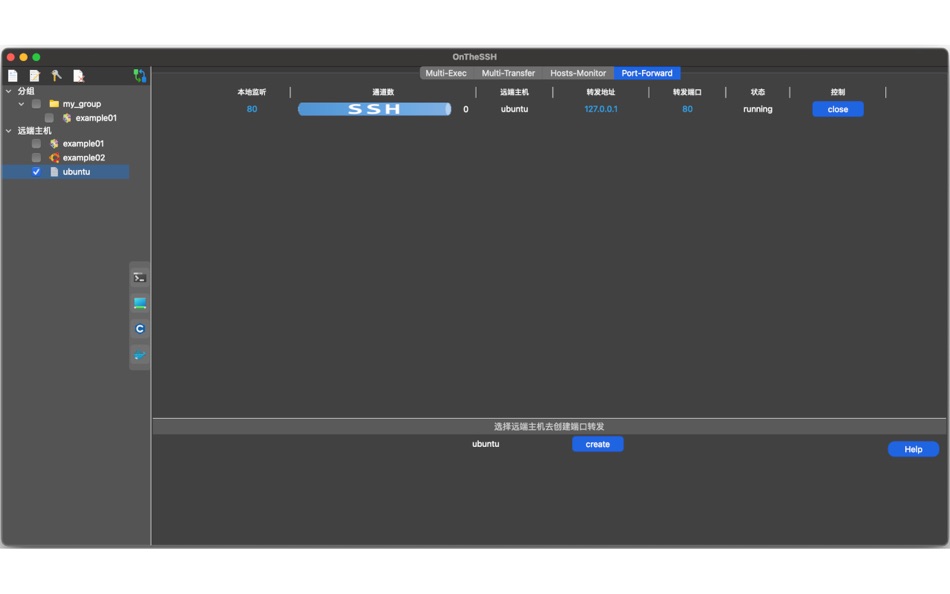Uncheck the ubuntu host checkbox

pos(36,172)
